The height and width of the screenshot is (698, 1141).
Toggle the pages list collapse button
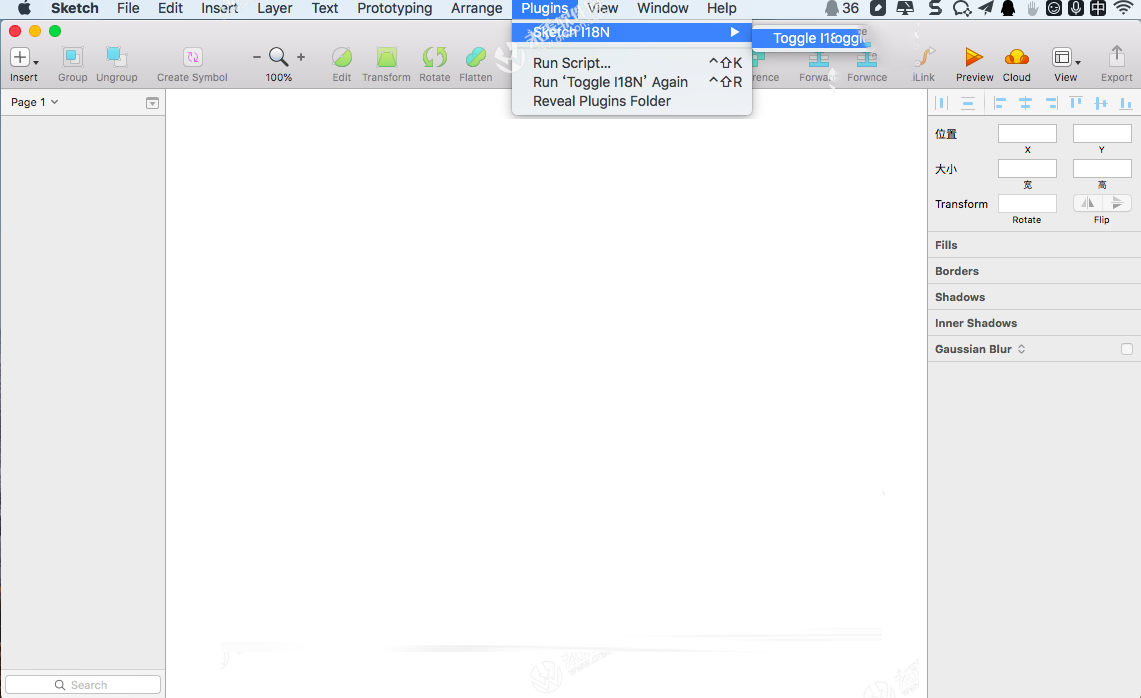(152, 103)
